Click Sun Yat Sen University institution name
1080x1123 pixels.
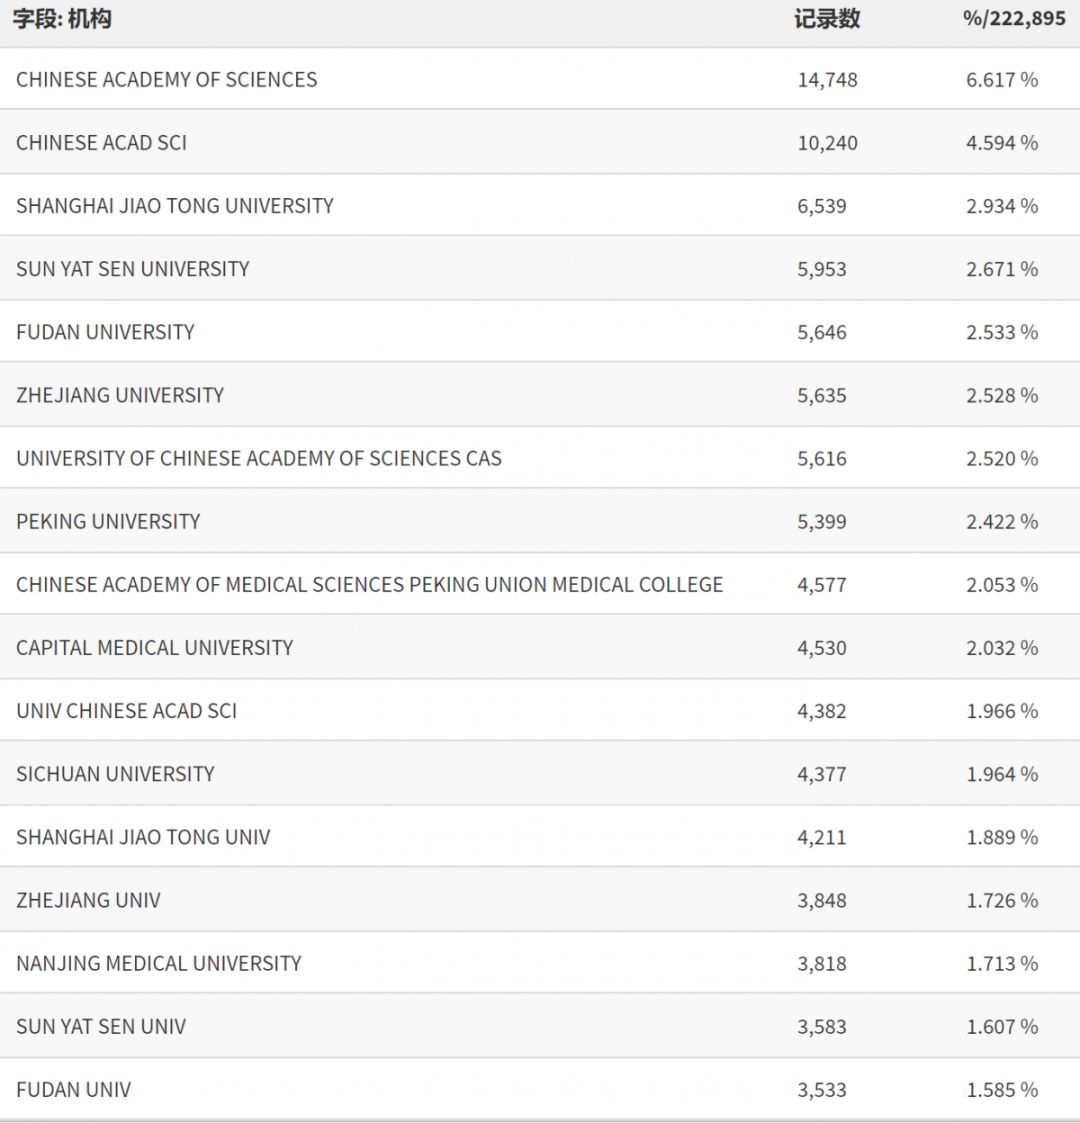point(132,269)
